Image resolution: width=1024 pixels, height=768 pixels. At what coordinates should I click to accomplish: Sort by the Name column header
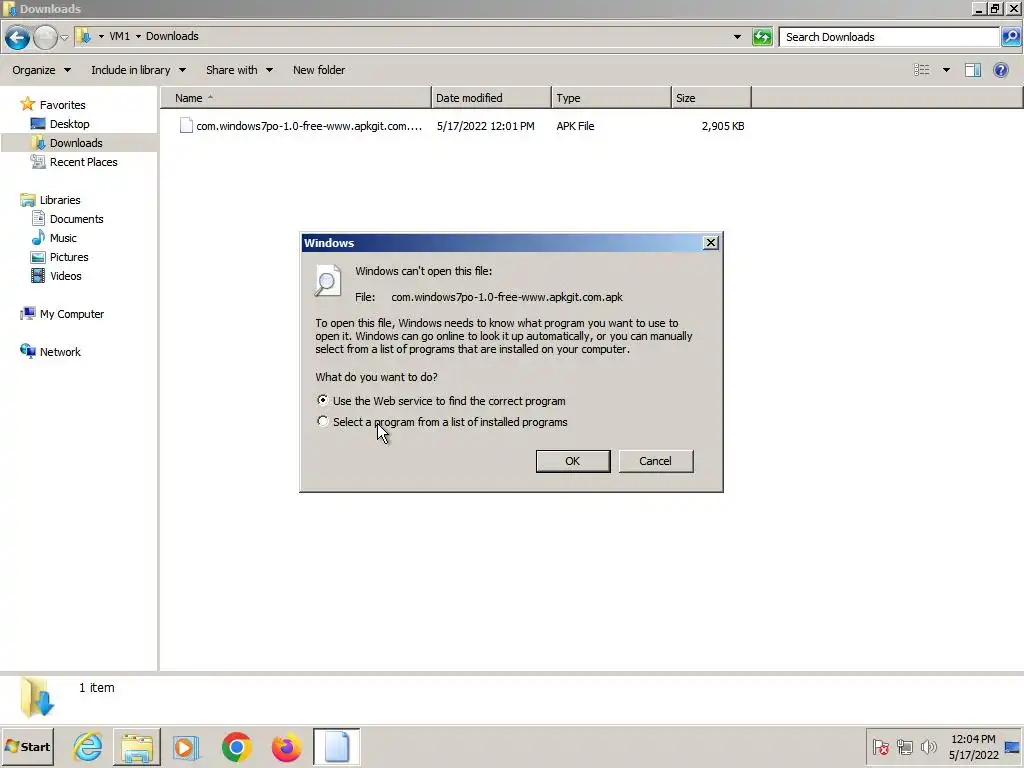(296, 98)
